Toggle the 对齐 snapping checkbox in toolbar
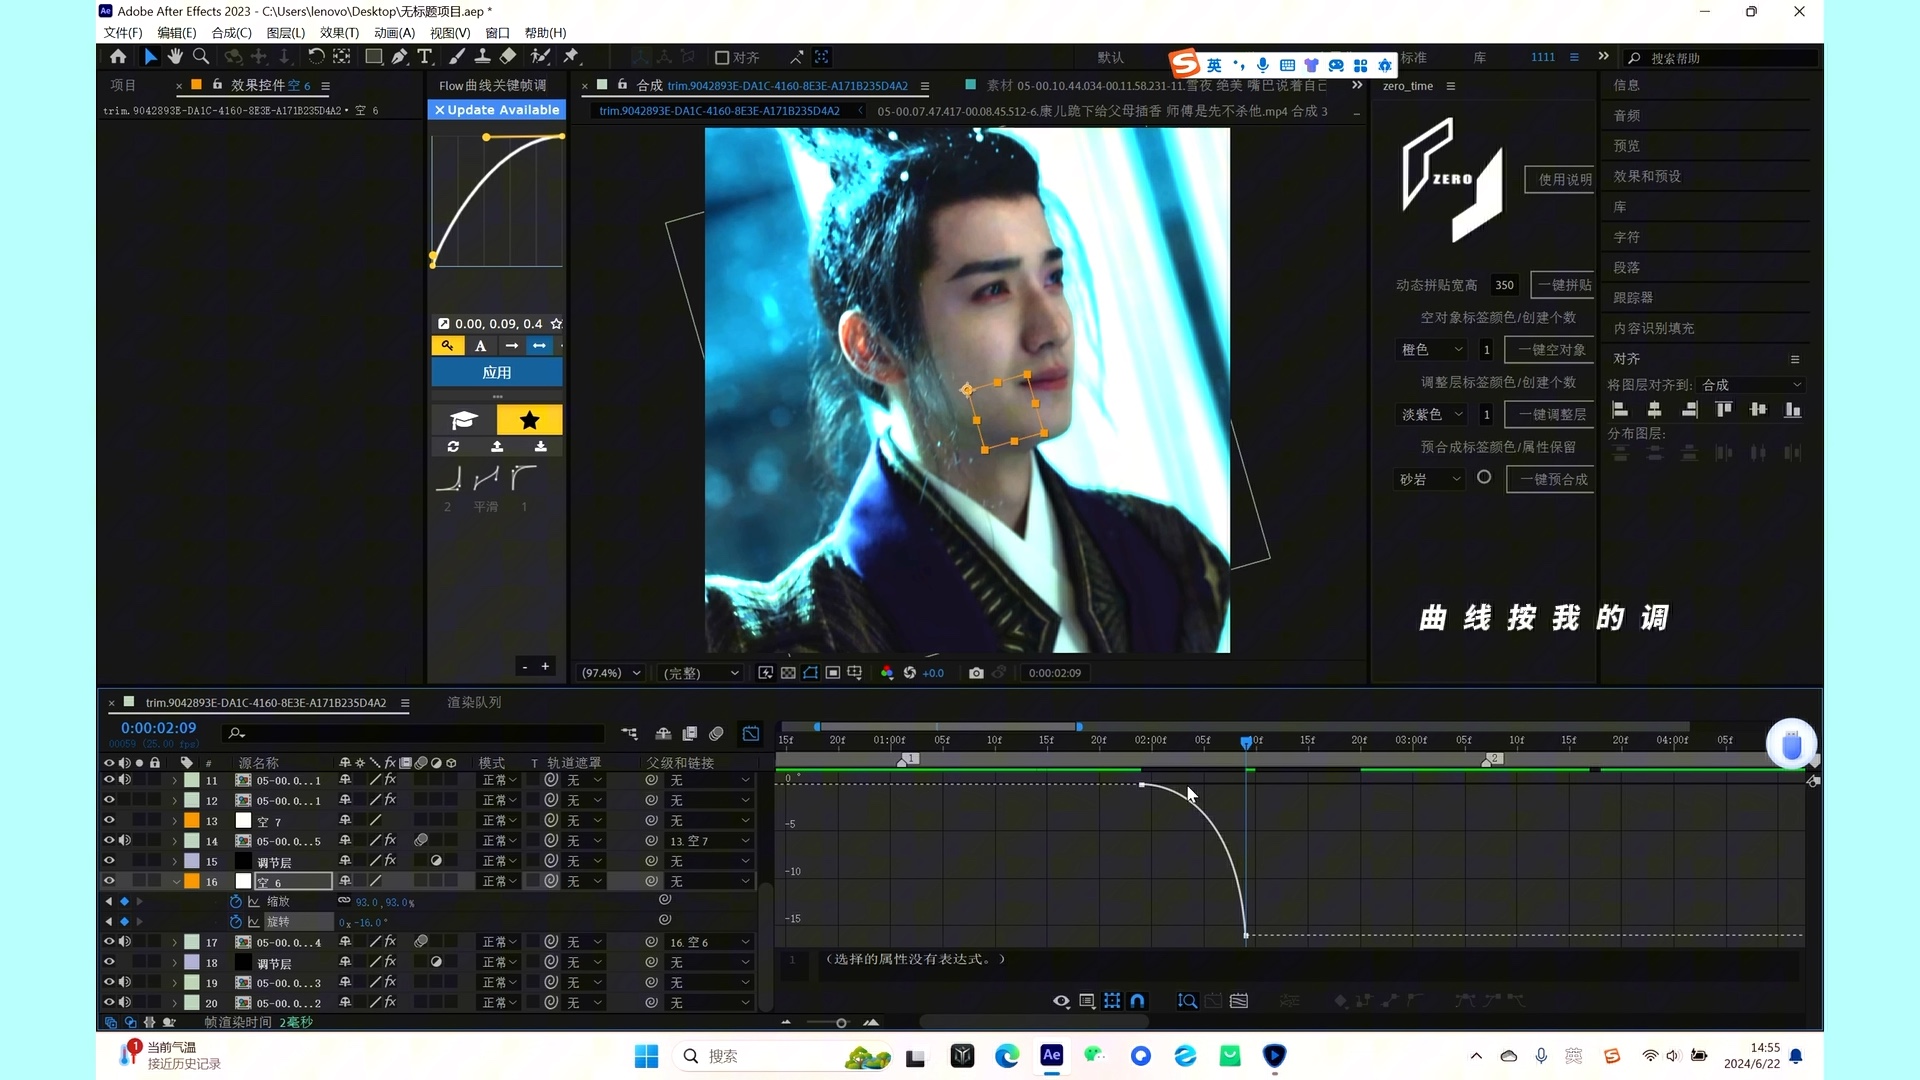The width and height of the screenshot is (1920, 1080). [722, 58]
